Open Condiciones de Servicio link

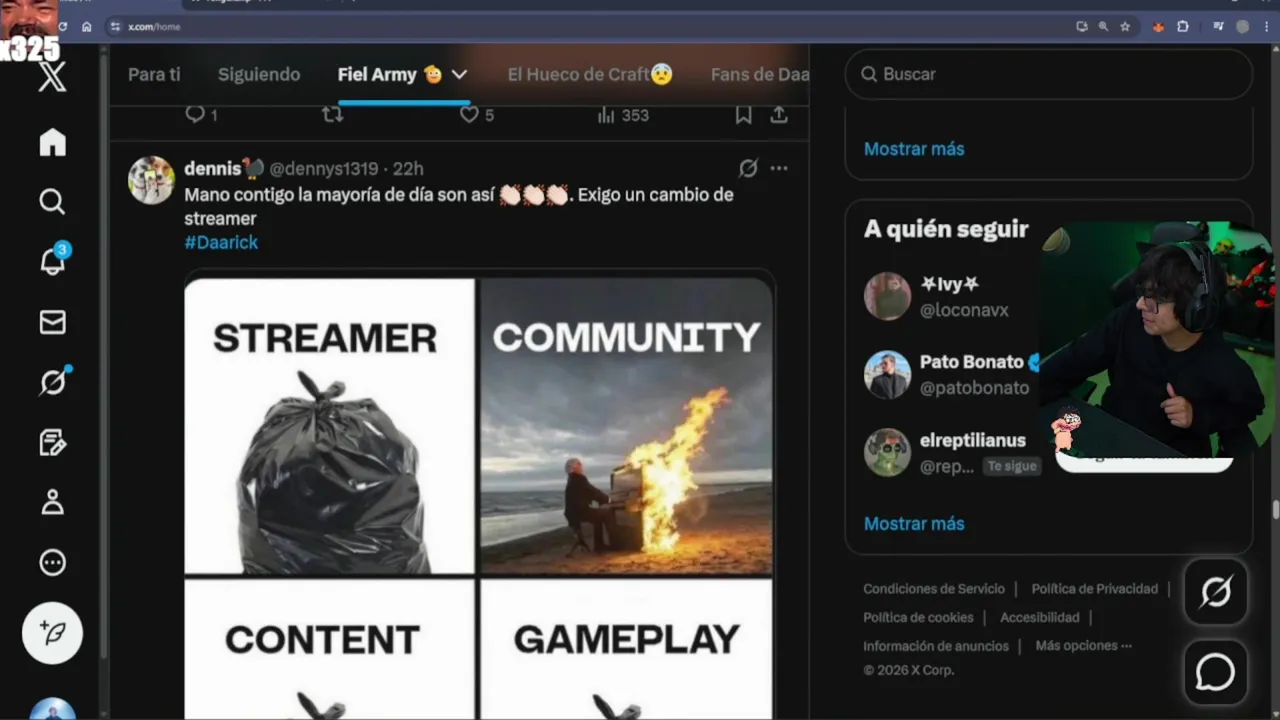pyautogui.click(x=934, y=589)
